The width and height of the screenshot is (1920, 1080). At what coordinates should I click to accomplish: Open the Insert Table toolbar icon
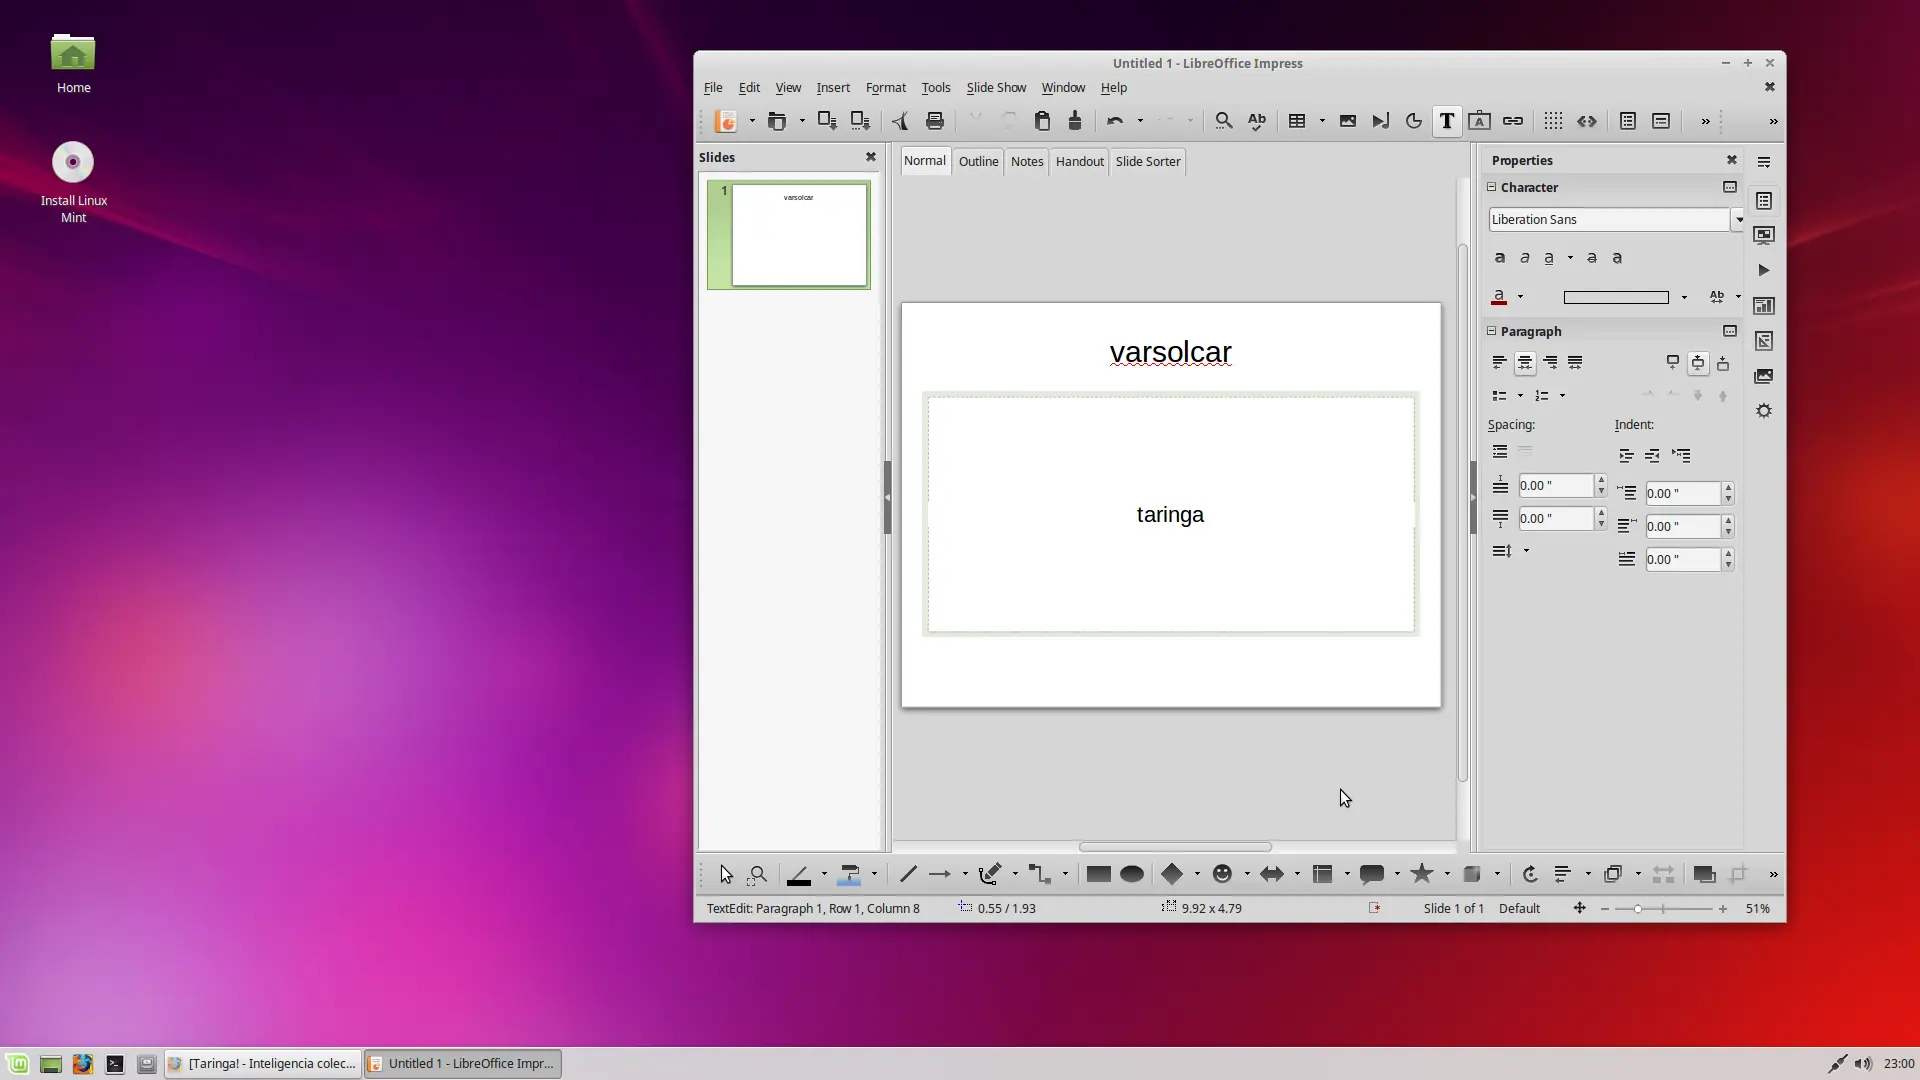[x=1297, y=121]
